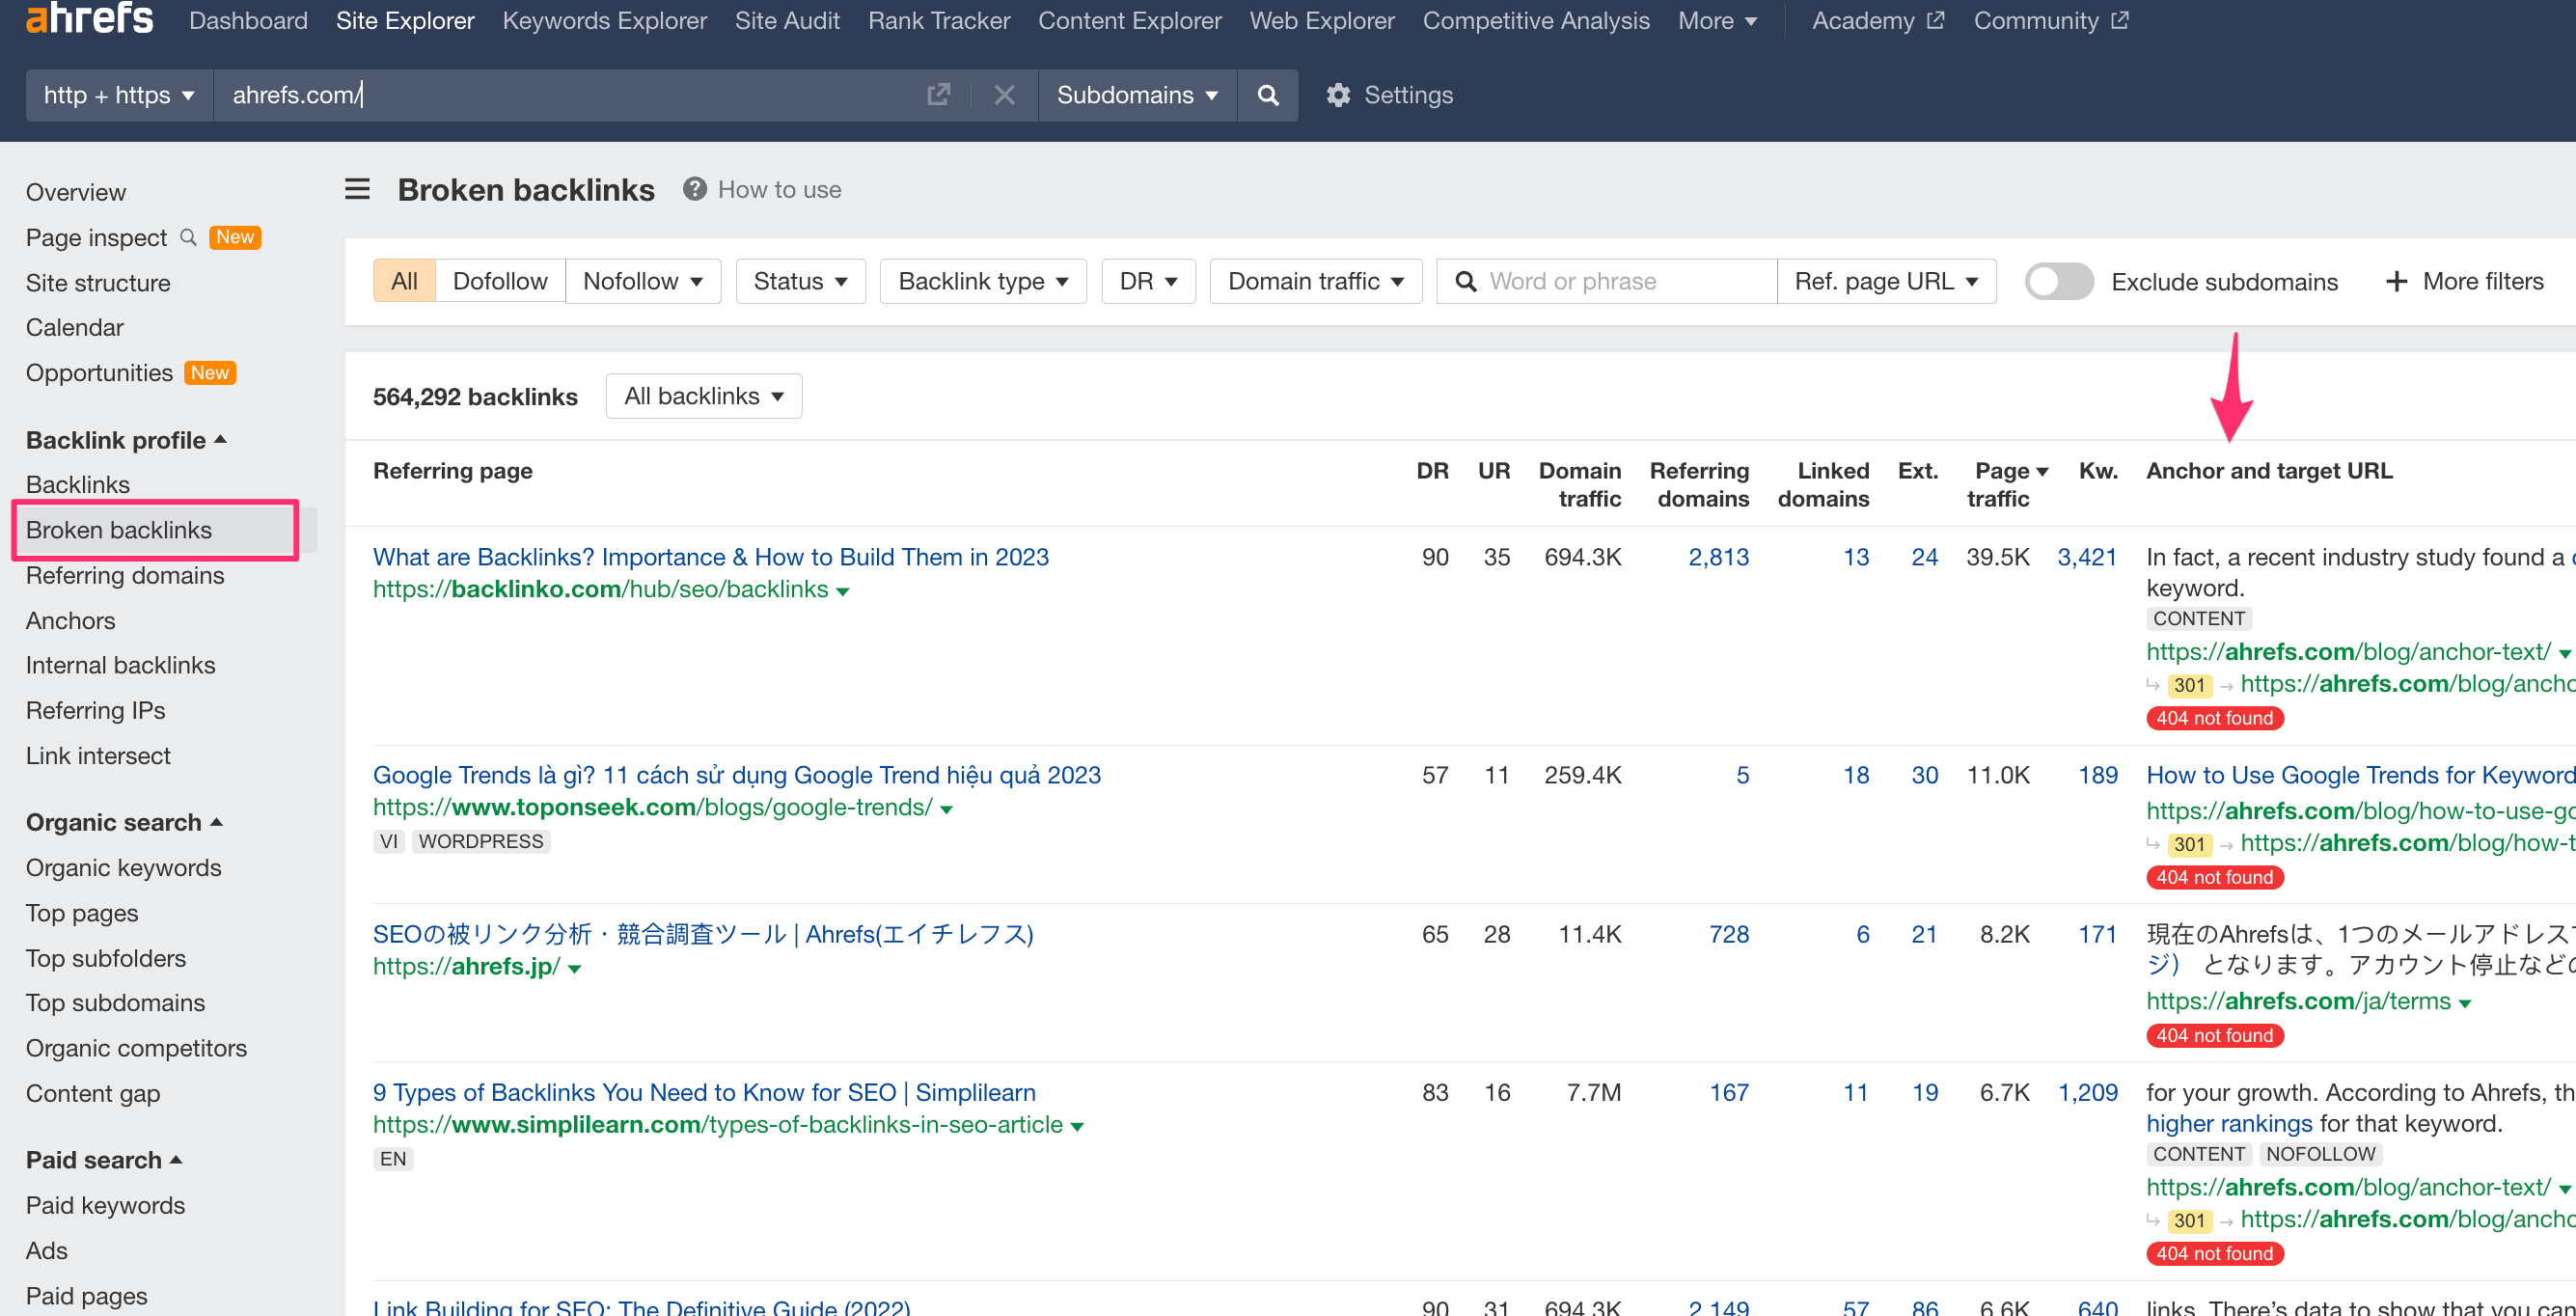Toggle Exclude subdomains switch
2576x1316 pixels.
coord(2058,282)
